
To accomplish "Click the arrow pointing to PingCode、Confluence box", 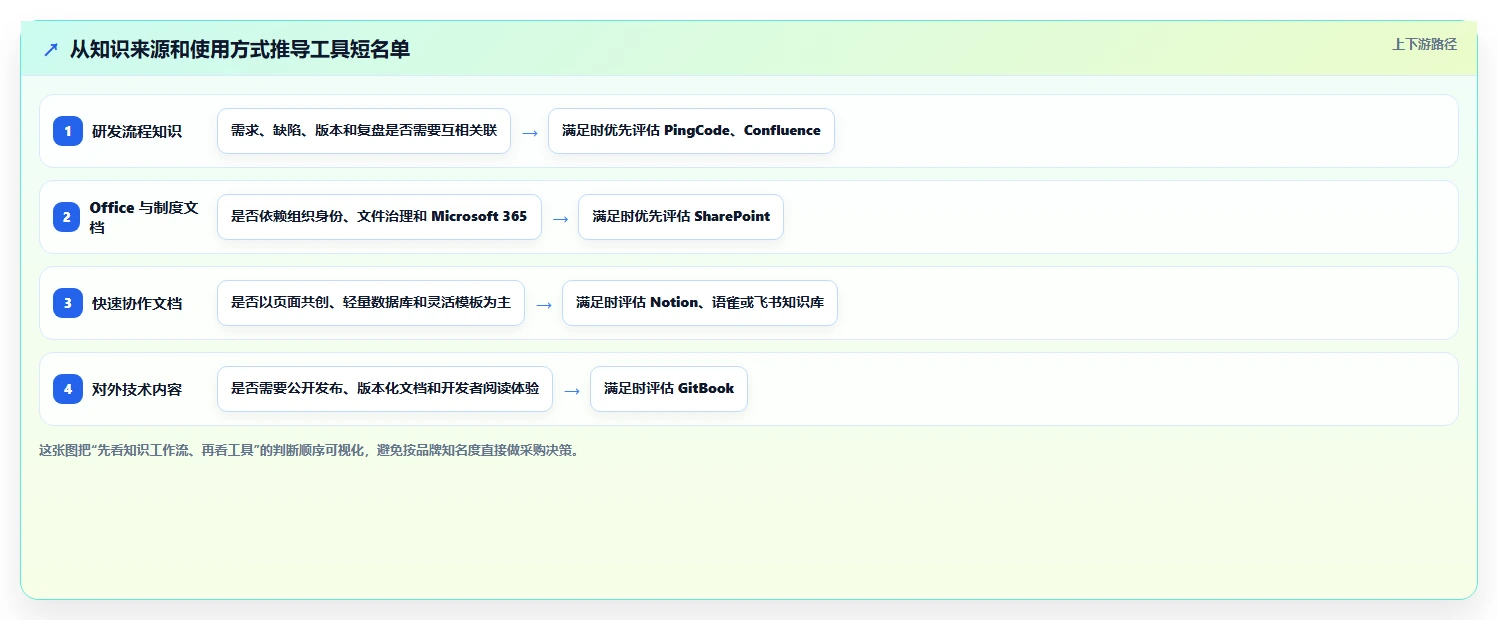I will [x=530, y=132].
